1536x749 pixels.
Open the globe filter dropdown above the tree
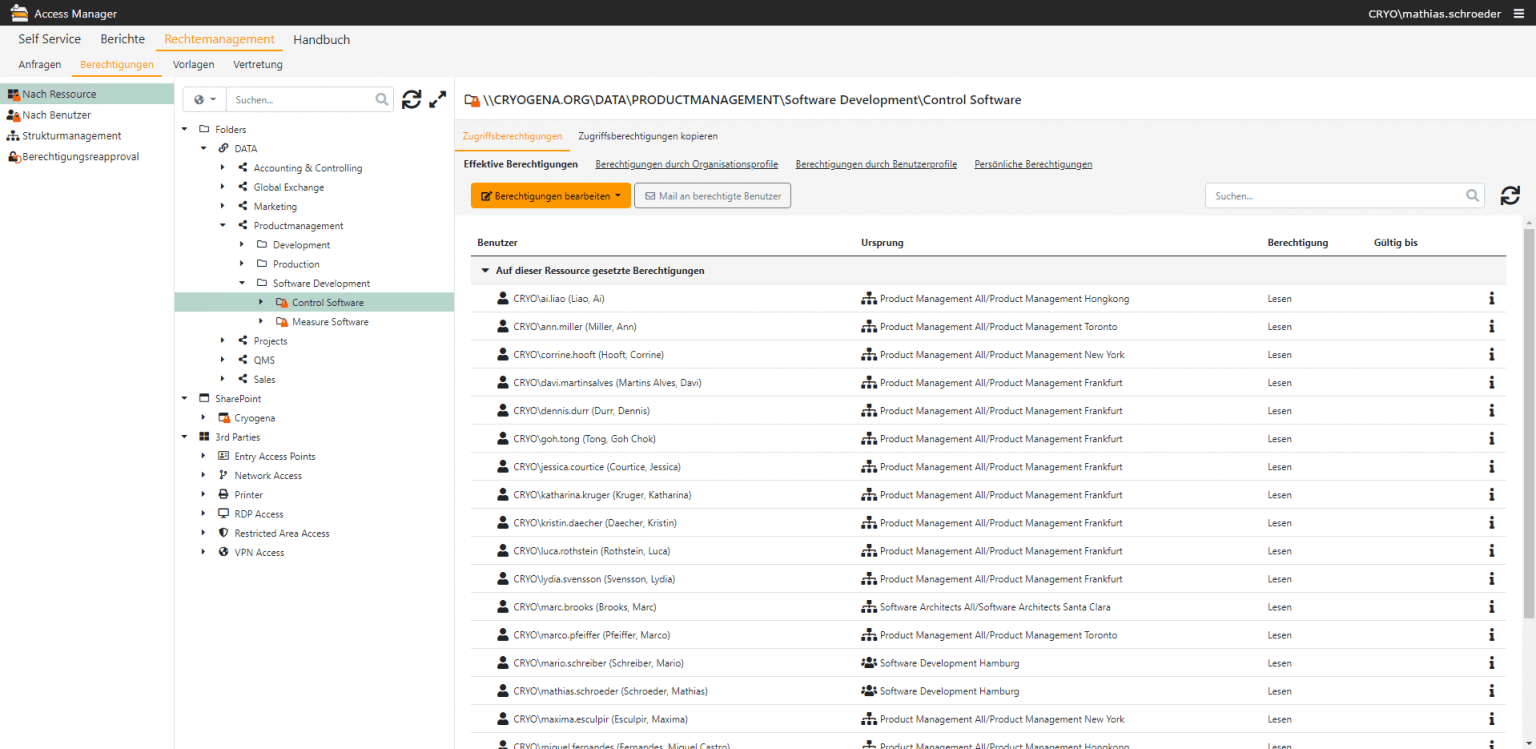tap(204, 99)
